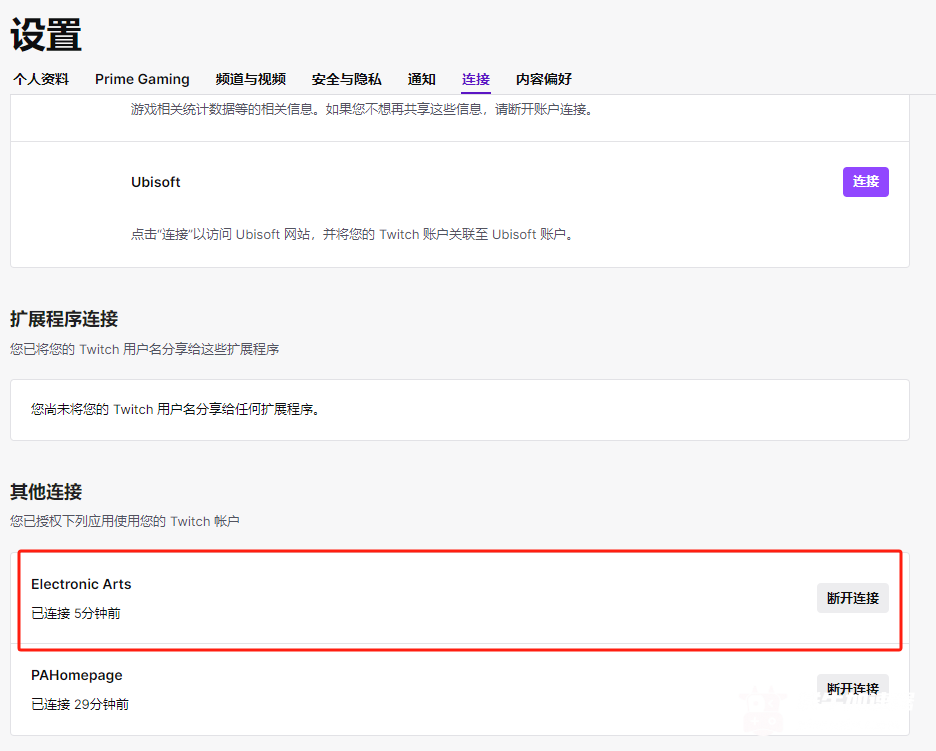Go to the 安全与隐私 tab
936x751 pixels.
[346, 79]
